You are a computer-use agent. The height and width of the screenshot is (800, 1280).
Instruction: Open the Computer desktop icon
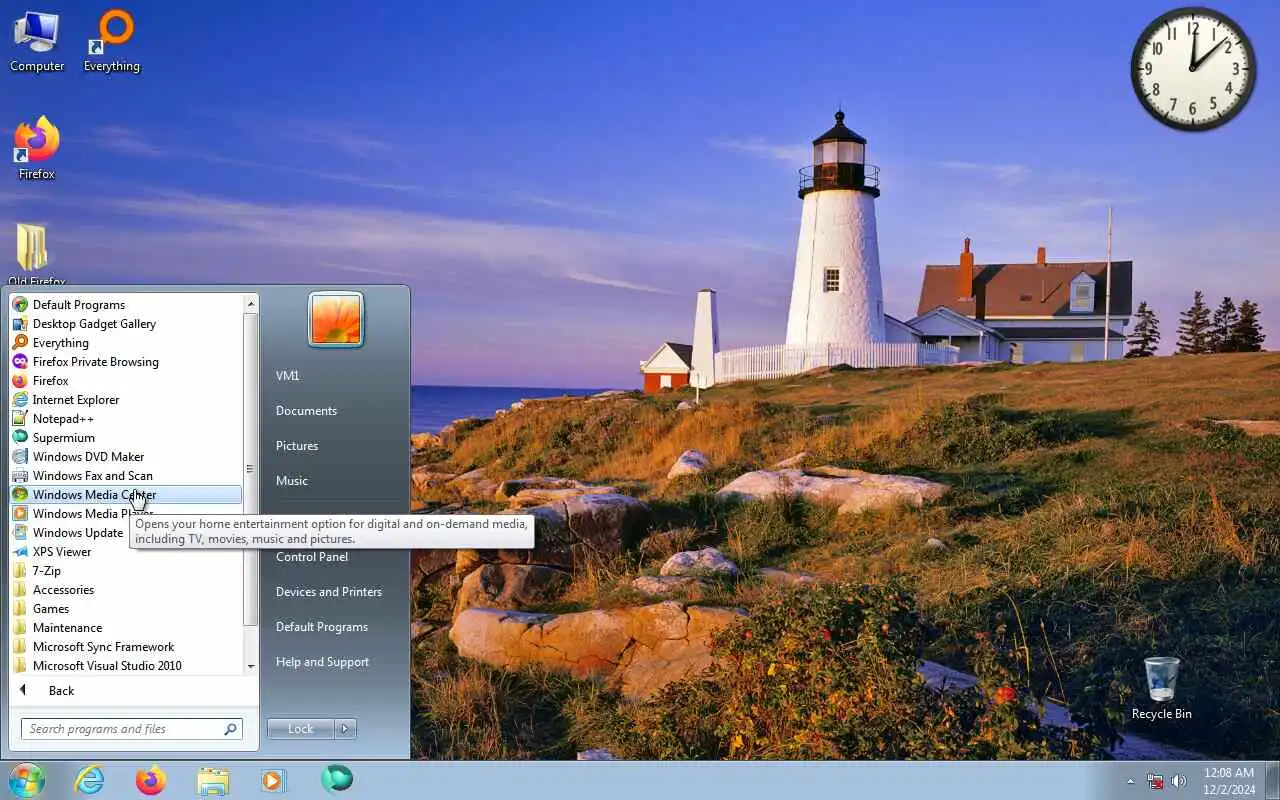pyautogui.click(x=37, y=42)
